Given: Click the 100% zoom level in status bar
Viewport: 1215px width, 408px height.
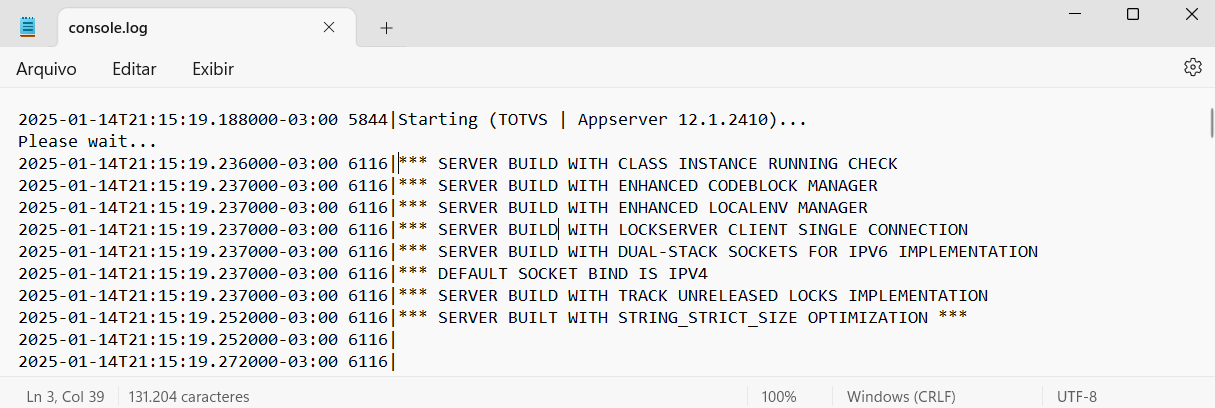Looking at the screenshot, I should (779, 396).
